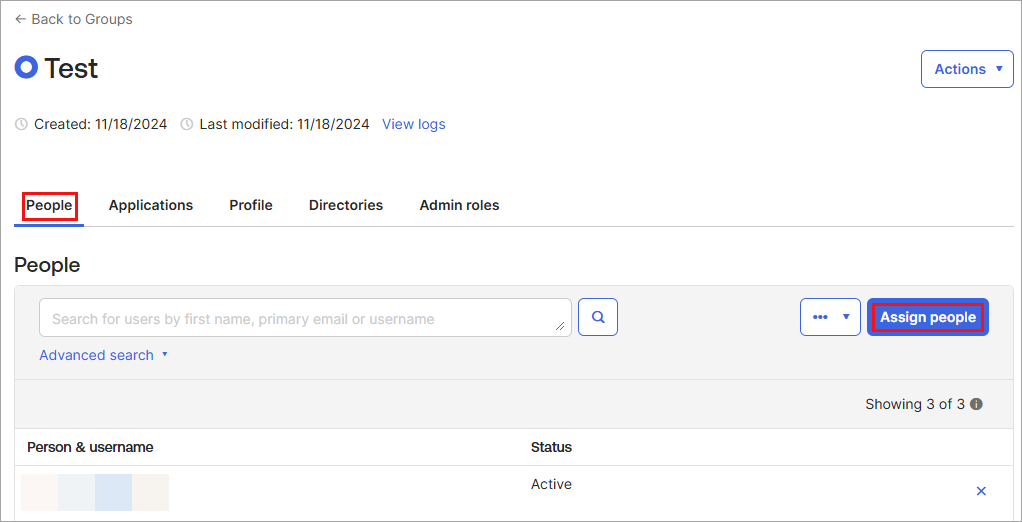Click the search magnifier icon button

pyautogui.click(x=598, y=317)
